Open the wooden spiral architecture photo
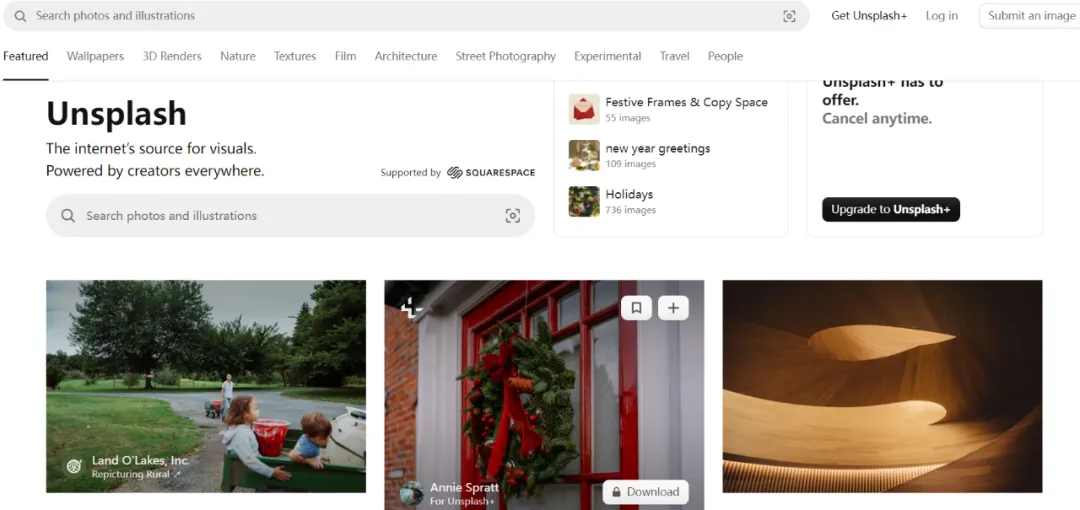This screenshot has height=510, width=1080. 882,386
